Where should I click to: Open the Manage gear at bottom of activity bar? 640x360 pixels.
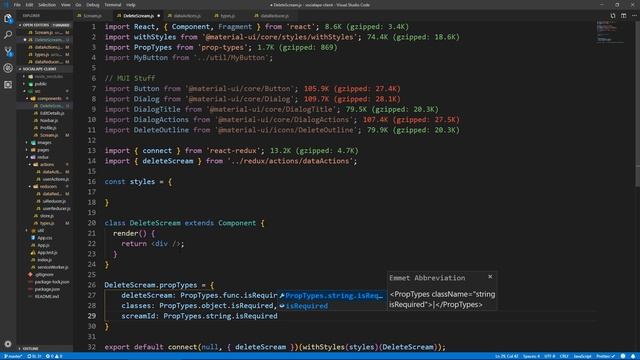[8, 344]
